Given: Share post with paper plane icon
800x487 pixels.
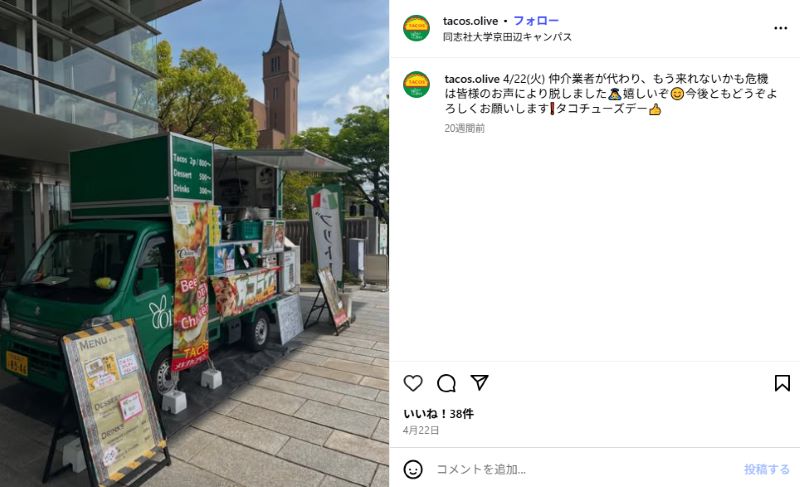Looking at the screenshot, I should 480,382.
